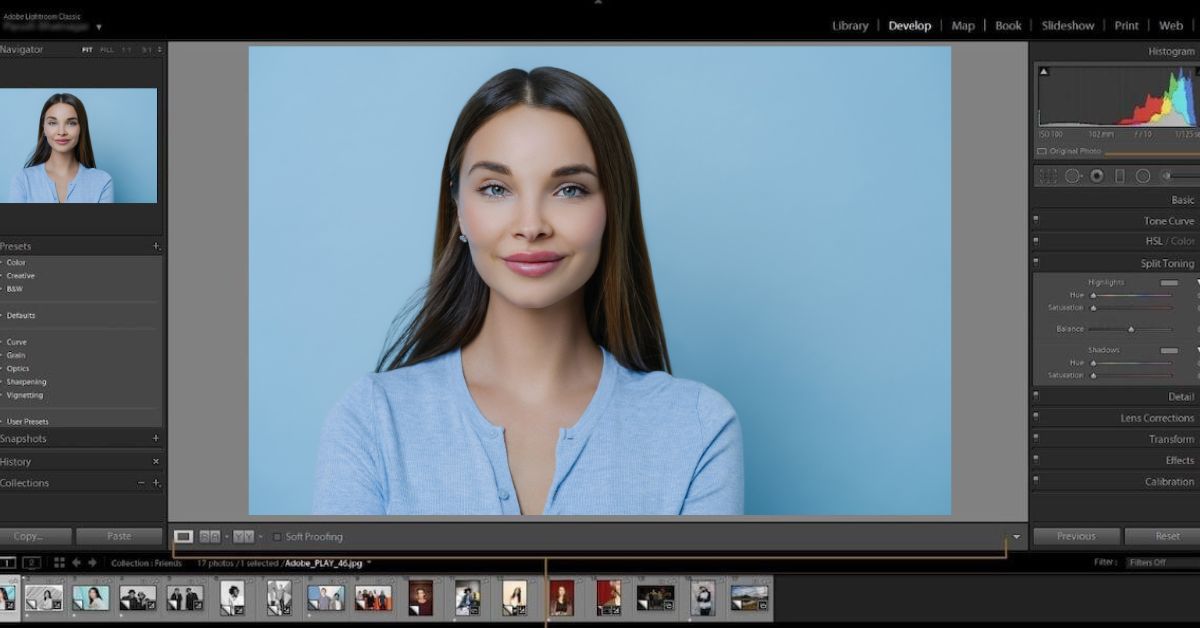1200x628 pixels.
Task: Click the Split Toning Balance slider
Action: [1131, 329]
